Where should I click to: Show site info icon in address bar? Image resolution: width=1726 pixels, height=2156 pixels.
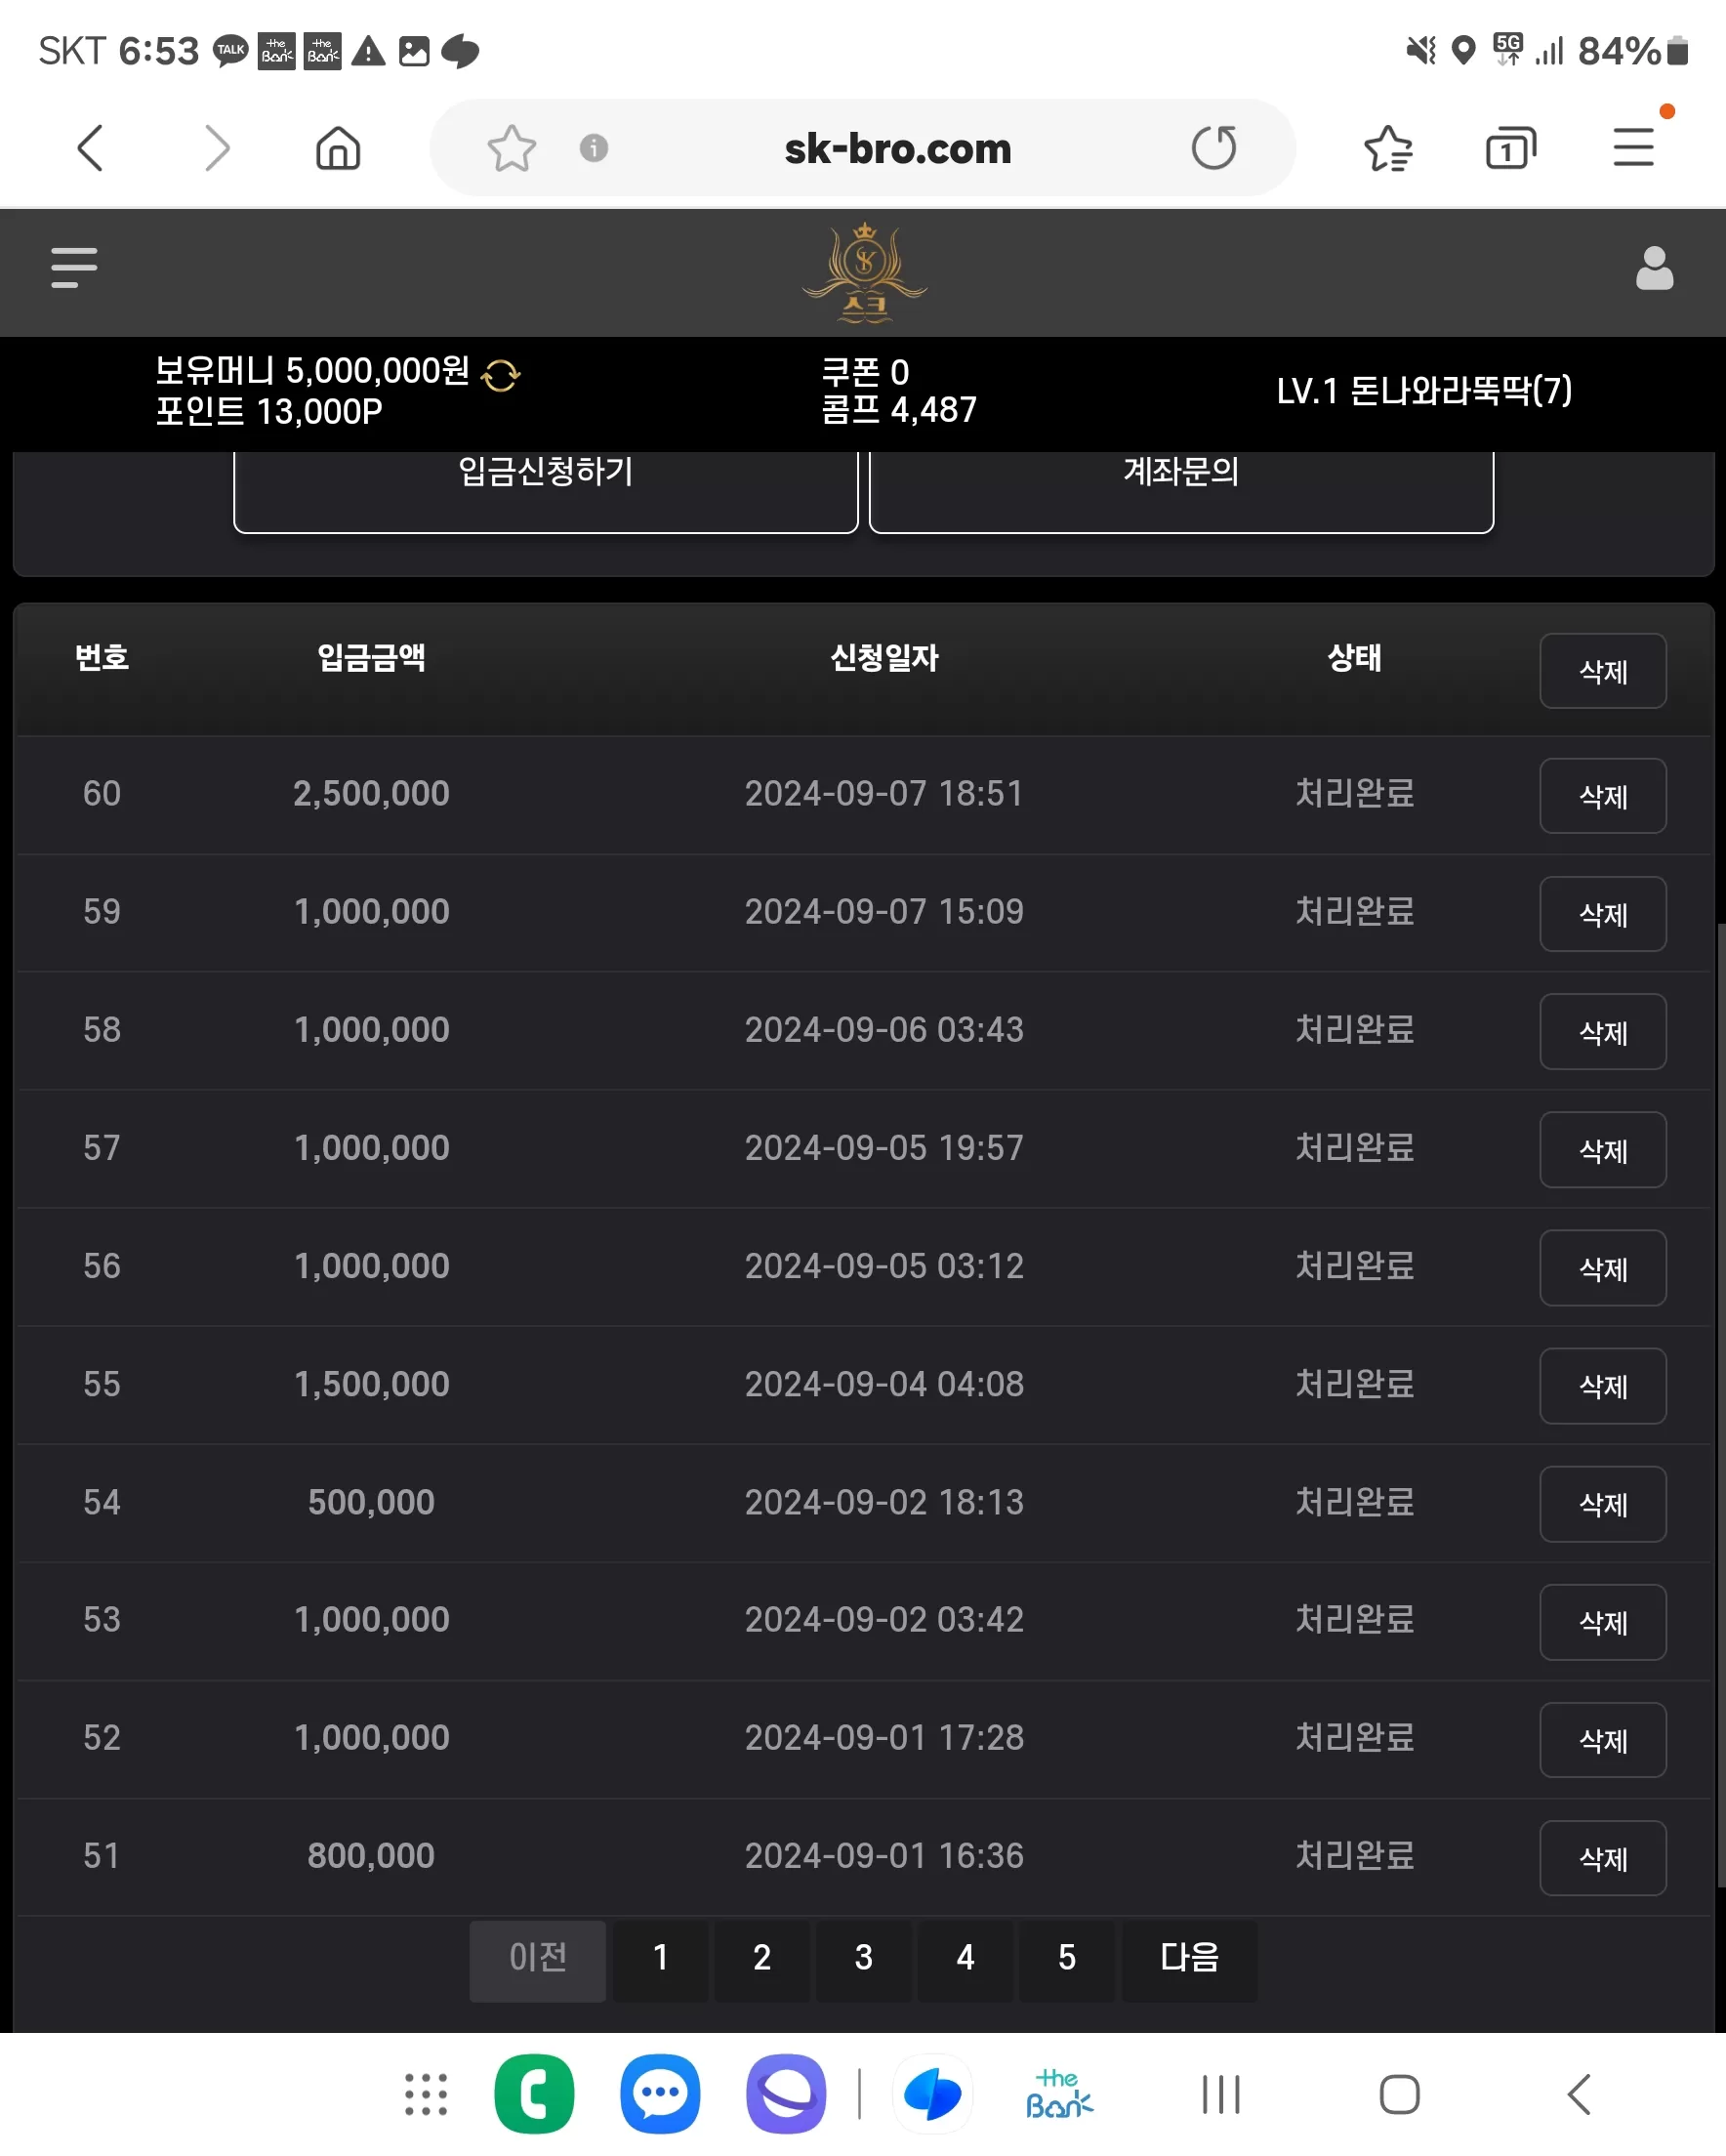click(x=593, y=148)
